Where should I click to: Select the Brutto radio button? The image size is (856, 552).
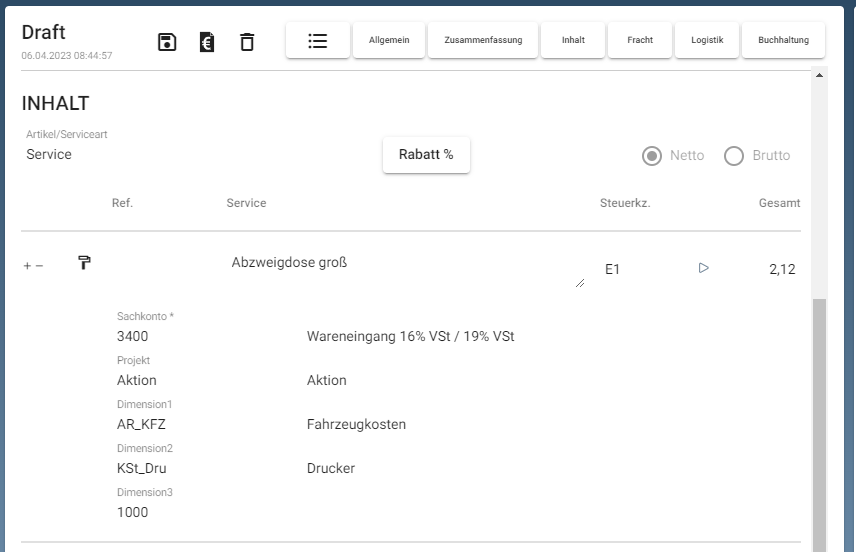coord(734,156)
